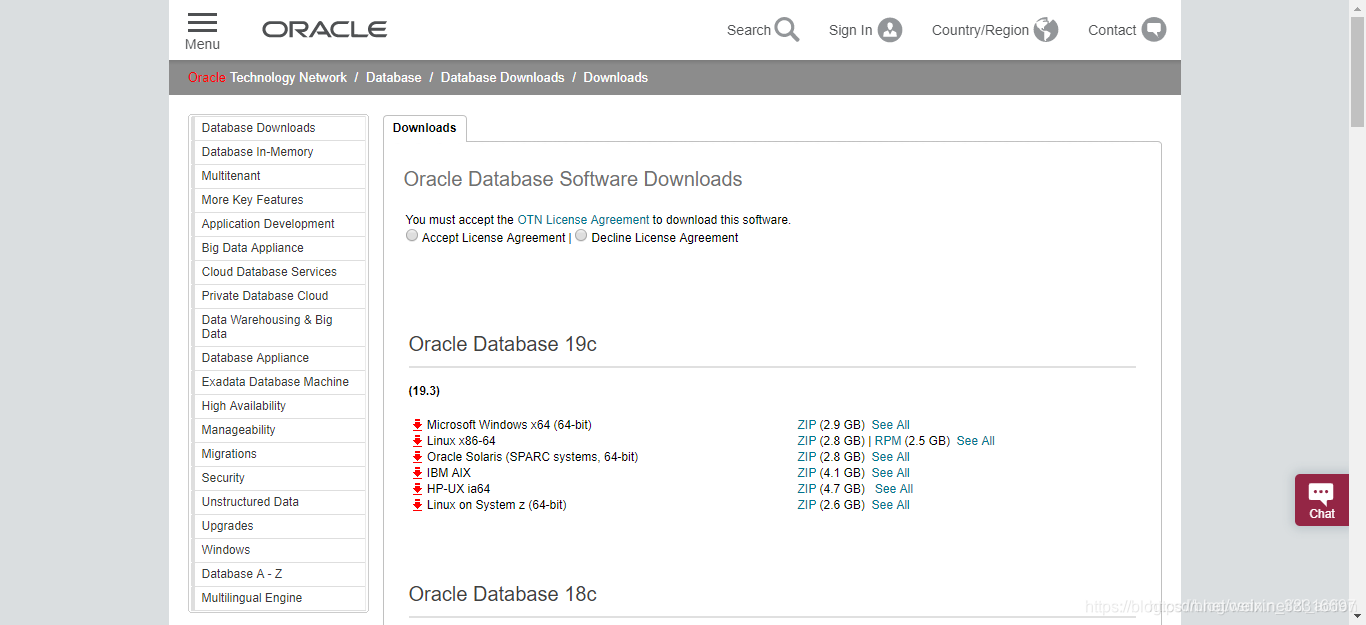Click See All for HP-UX ia64
Viewport: 1366px width, 625px height.
click(894, 489)
